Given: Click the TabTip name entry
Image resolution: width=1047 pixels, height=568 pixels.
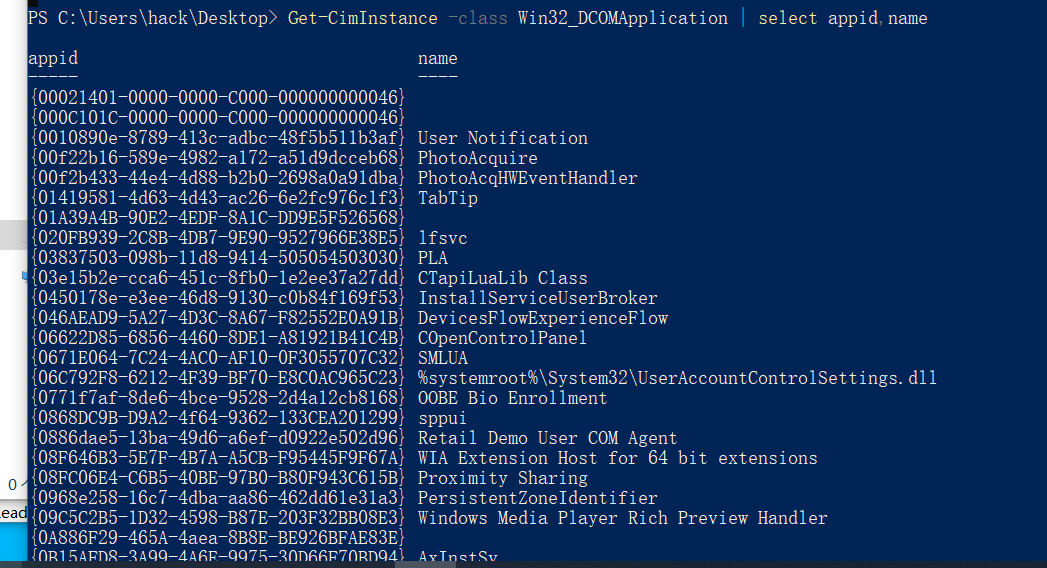Looking at the screenshot, I should 447,198.
